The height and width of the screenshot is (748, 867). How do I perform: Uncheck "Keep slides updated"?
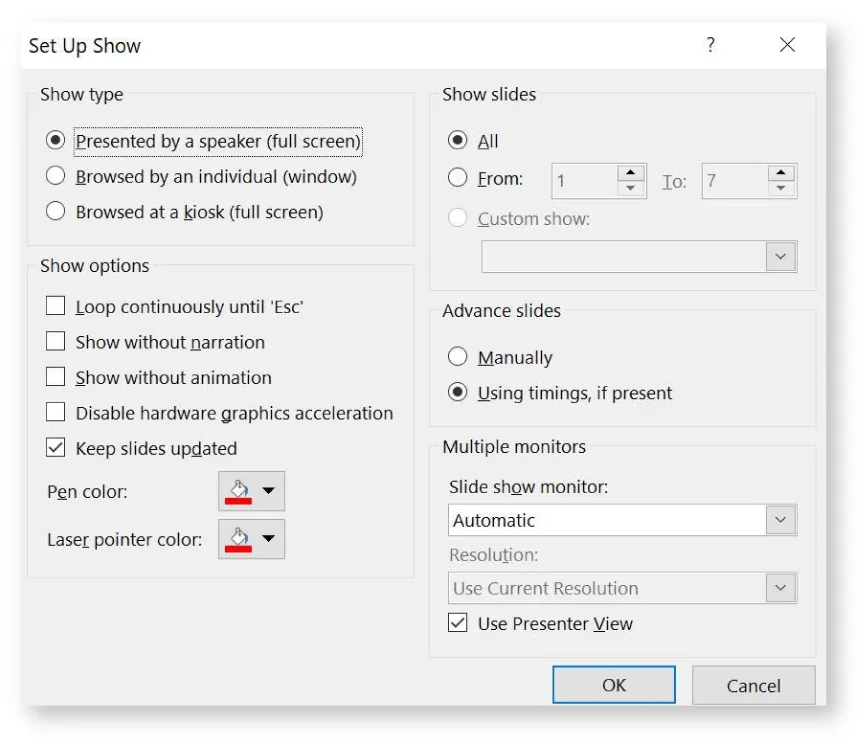pyautogui.click(x=55, y=448)
